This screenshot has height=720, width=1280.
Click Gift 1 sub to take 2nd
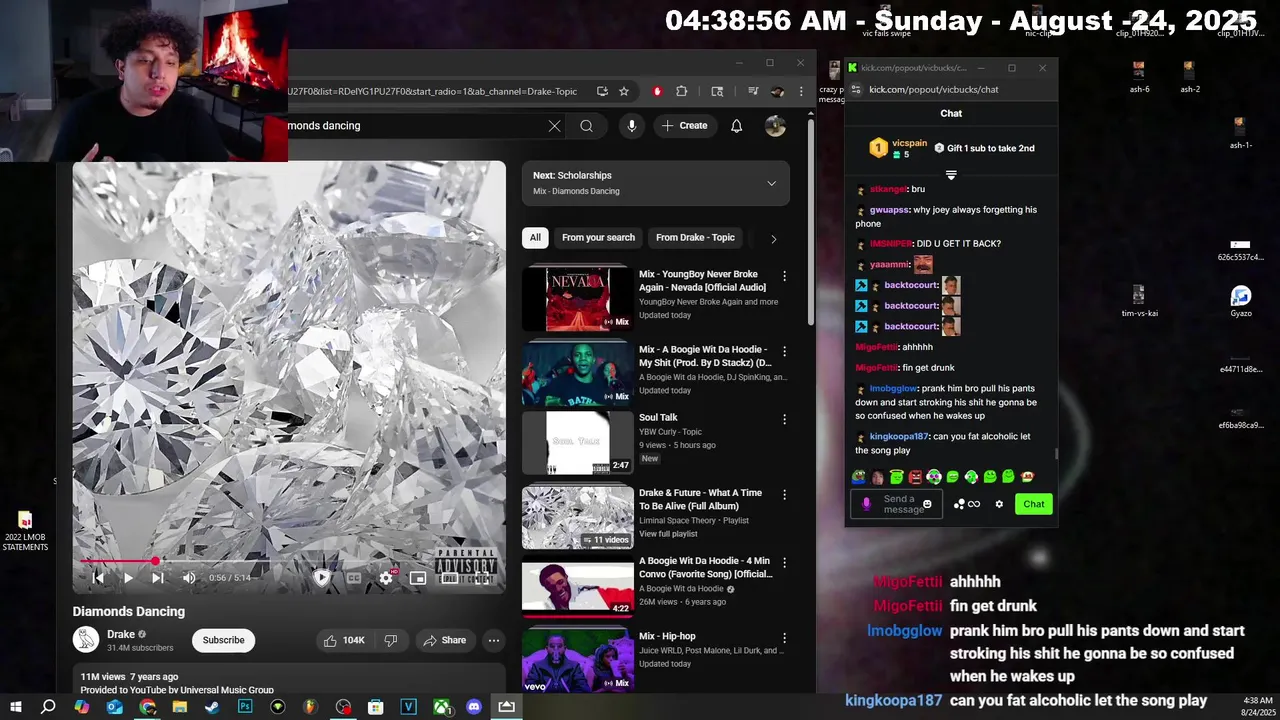tap(985, 148)
